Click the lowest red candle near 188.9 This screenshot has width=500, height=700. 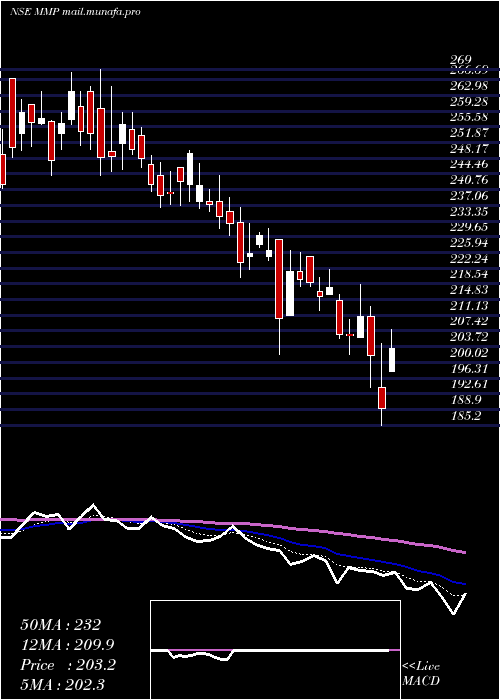point(382,398)
